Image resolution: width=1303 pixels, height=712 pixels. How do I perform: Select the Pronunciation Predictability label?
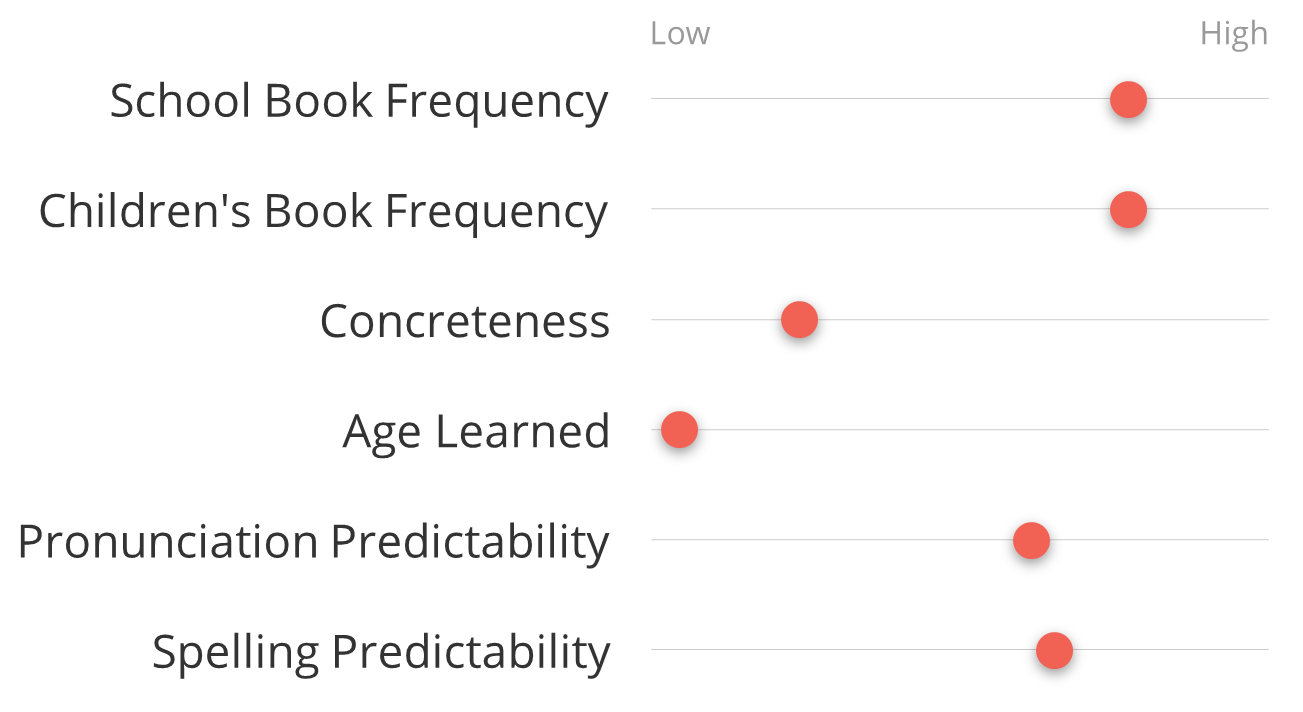(x=313, y=542)
